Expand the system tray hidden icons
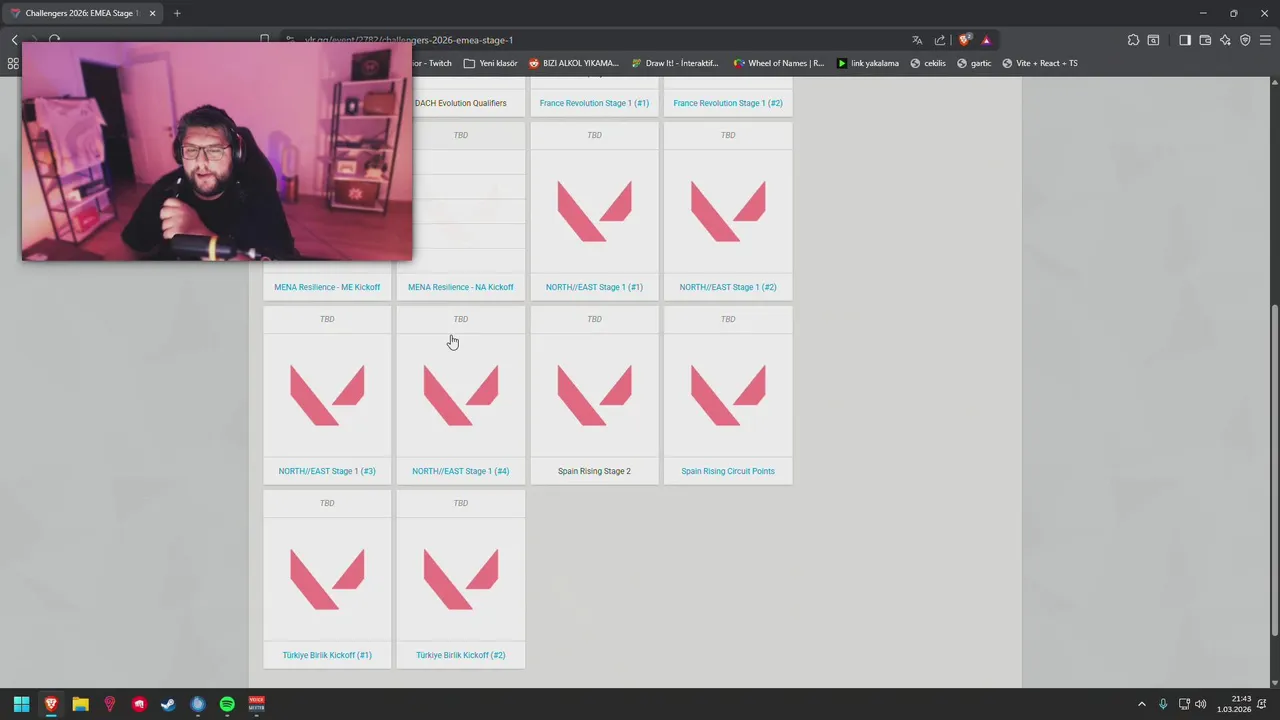This screenshot has width=1280, height=720. click(x=1142, y=704)
